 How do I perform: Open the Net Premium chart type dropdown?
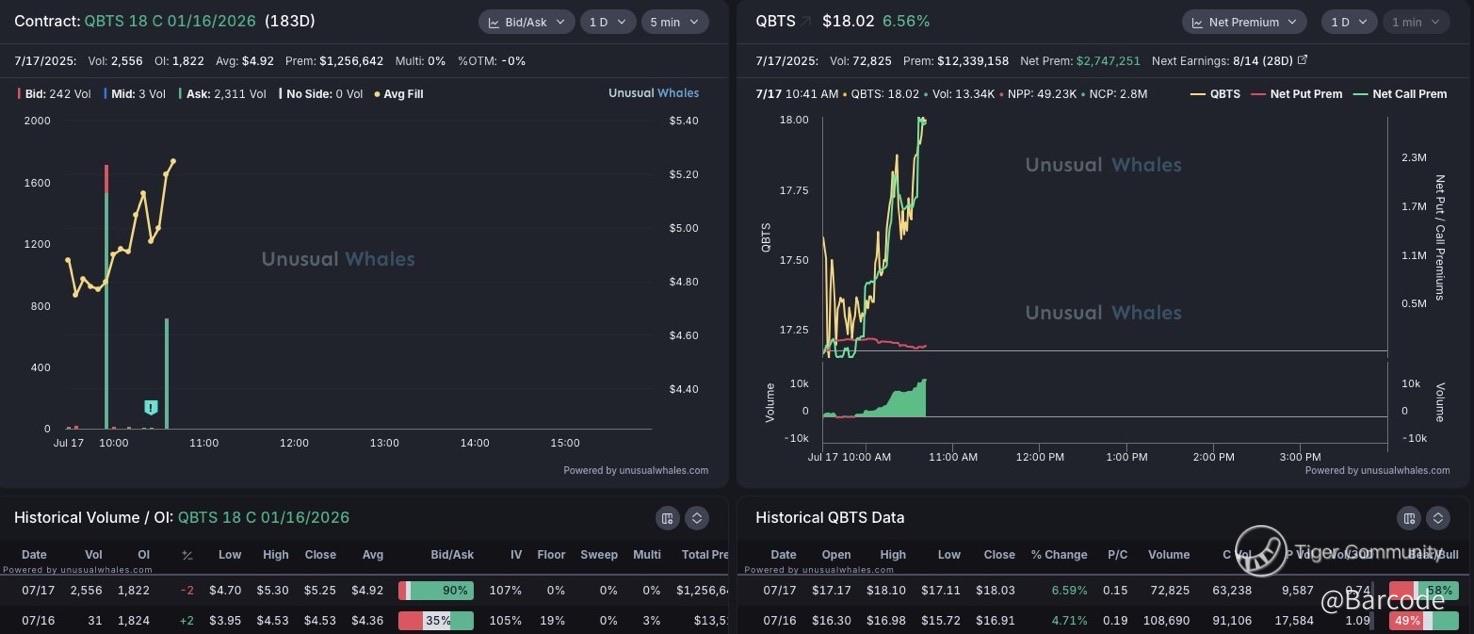point(1244,22)
